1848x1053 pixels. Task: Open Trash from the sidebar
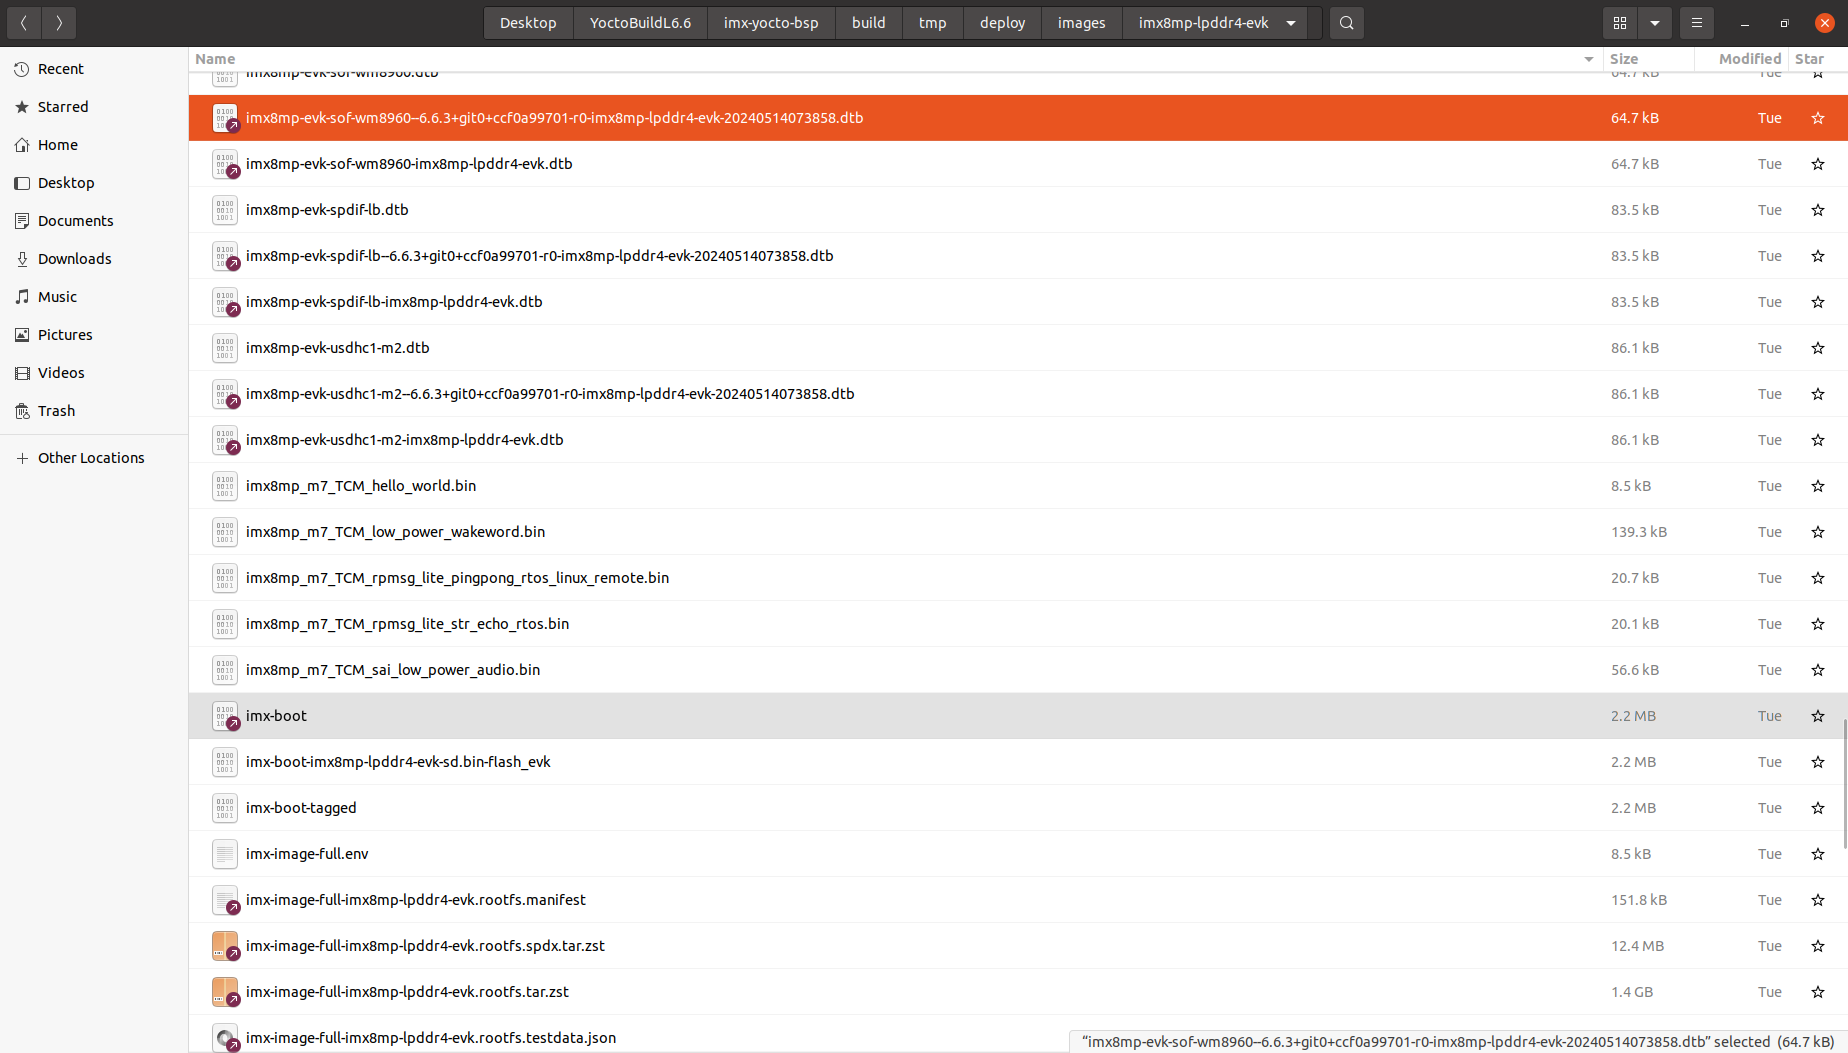pyautogui.click(x=56, y=410)
